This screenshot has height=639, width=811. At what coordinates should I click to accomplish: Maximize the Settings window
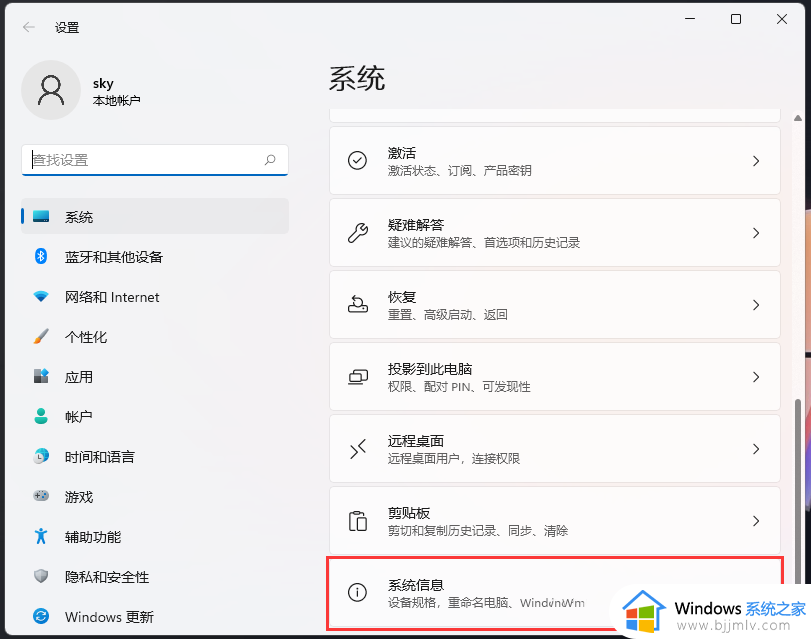(x=735, y=19)
